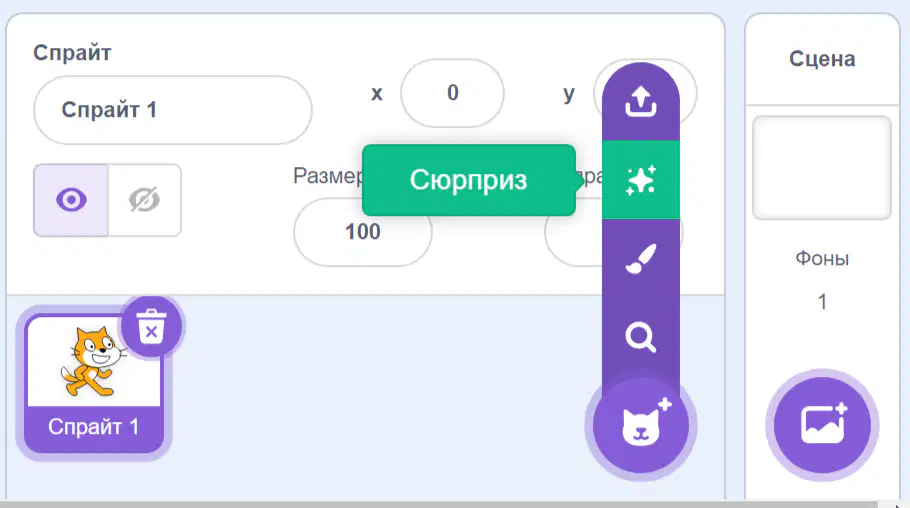Select the Спрайт 1 cat thumbnail
The height and width of the screenshot is (508, 910).
[93, 383]
